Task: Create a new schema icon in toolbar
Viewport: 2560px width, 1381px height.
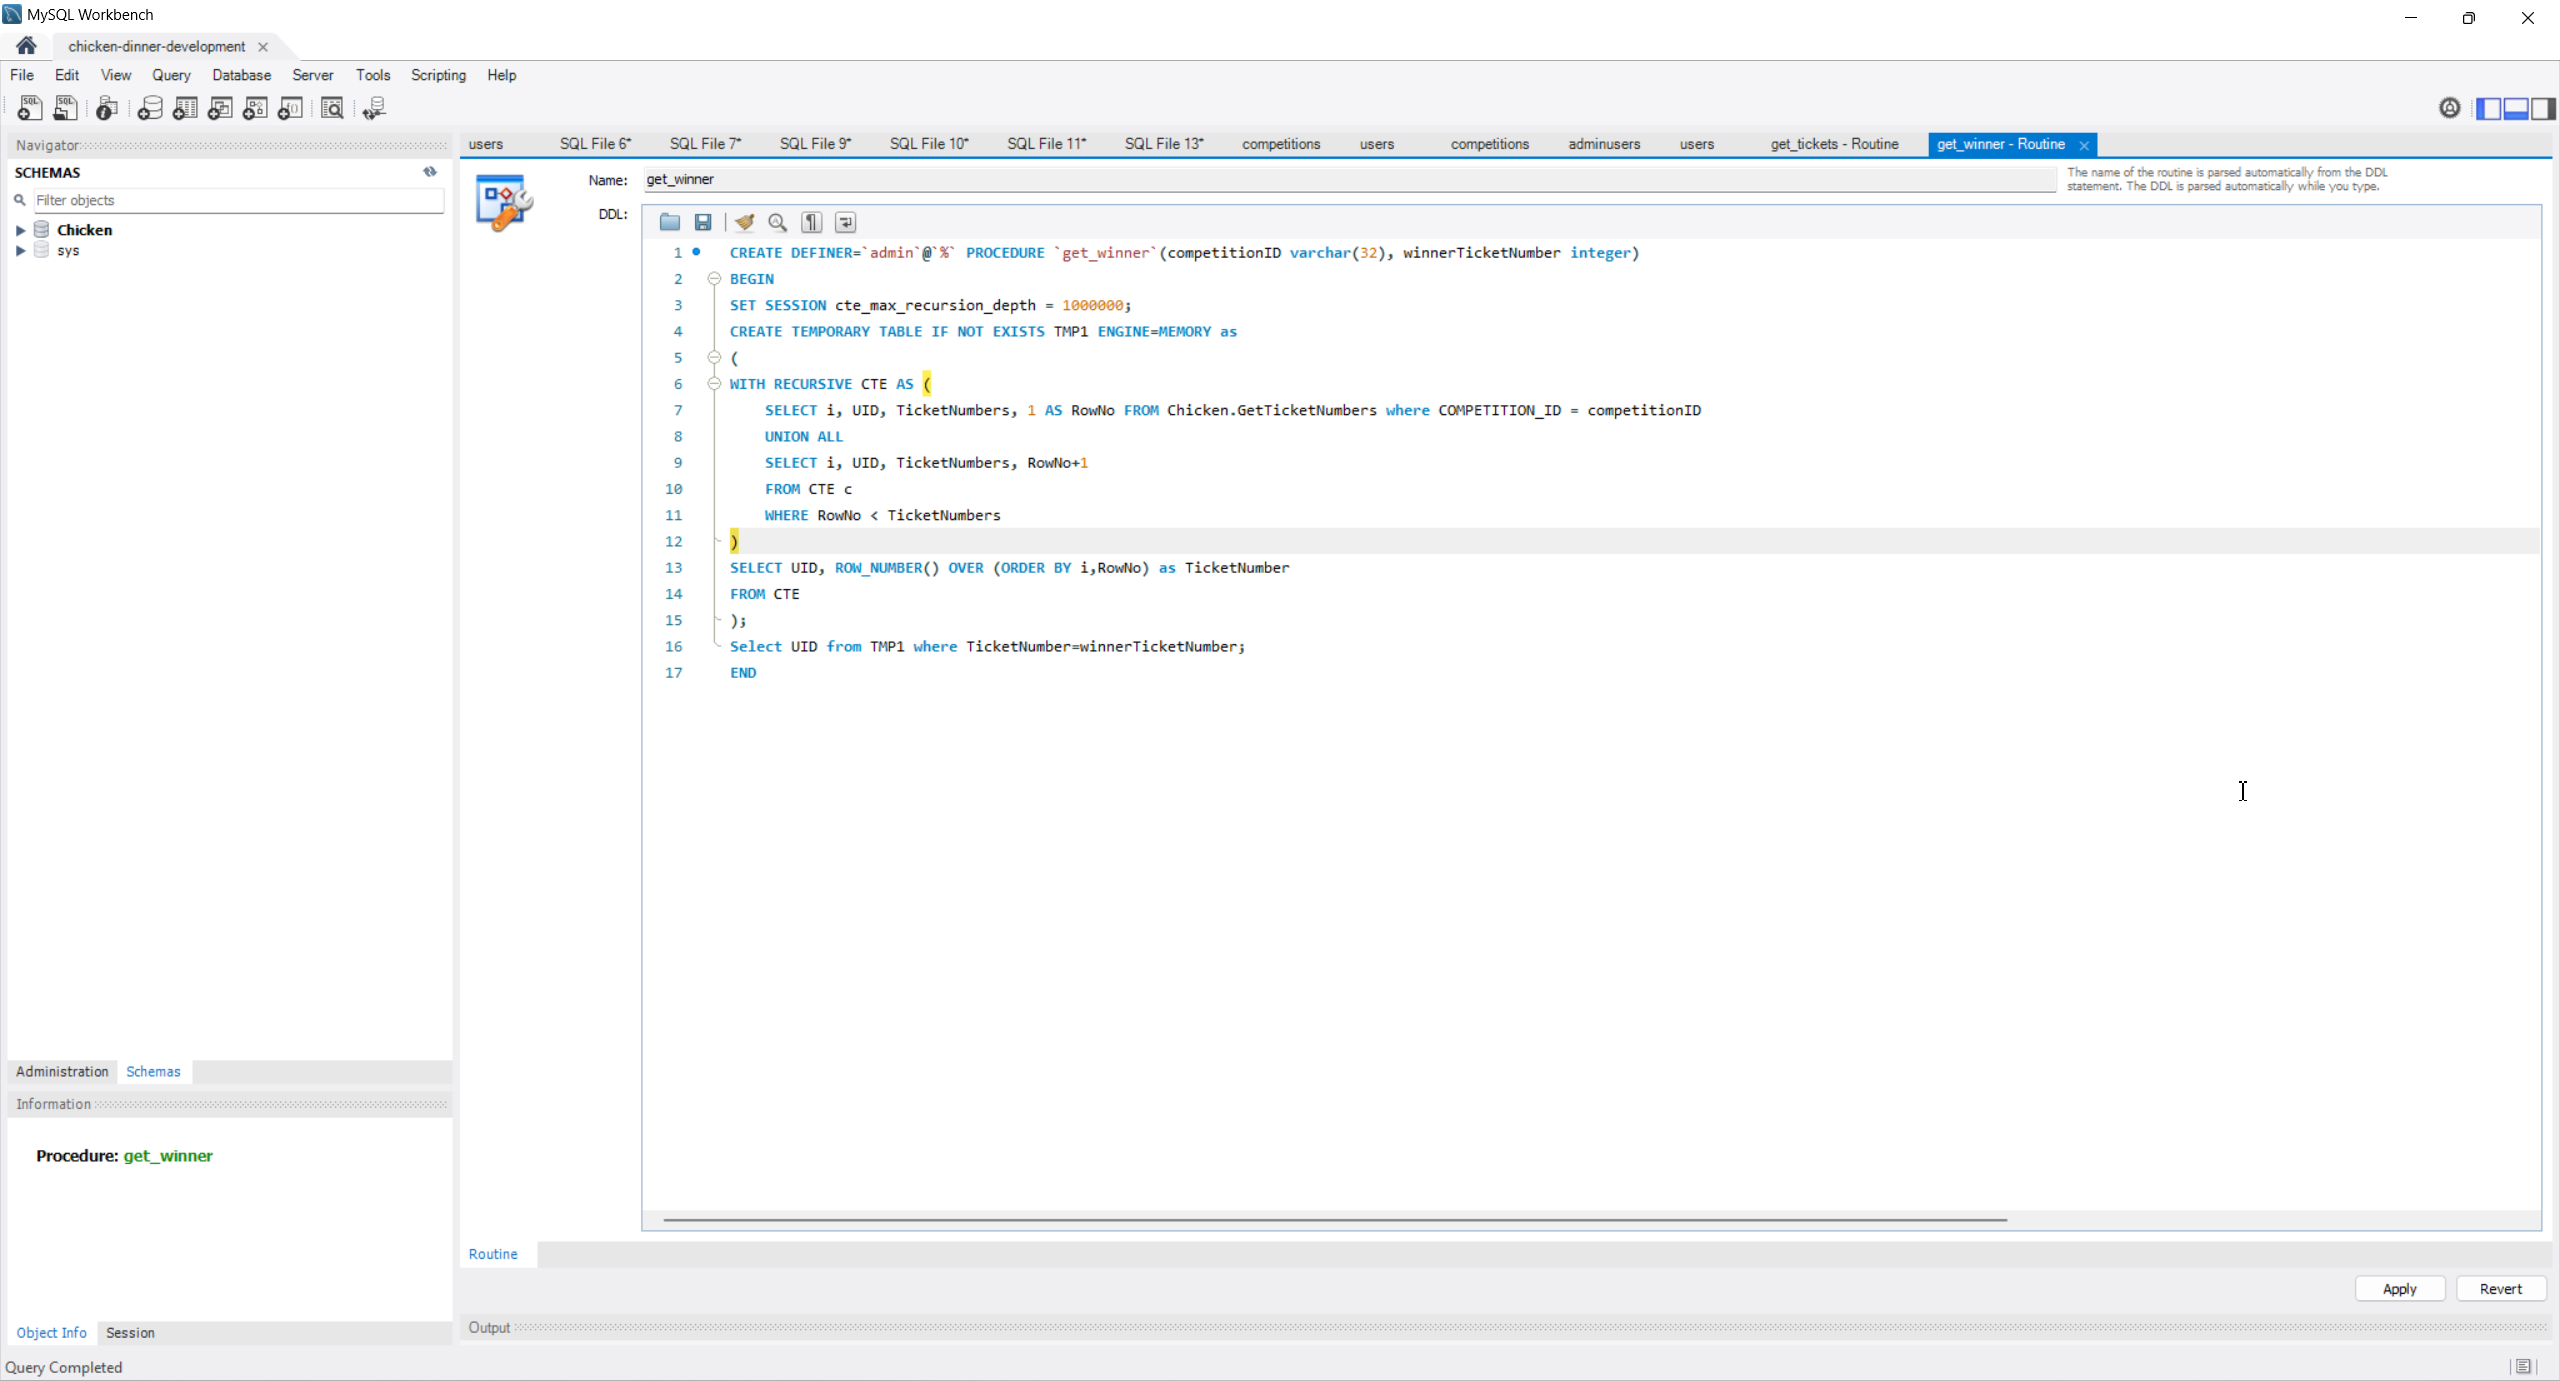Action: coord(150,108)
